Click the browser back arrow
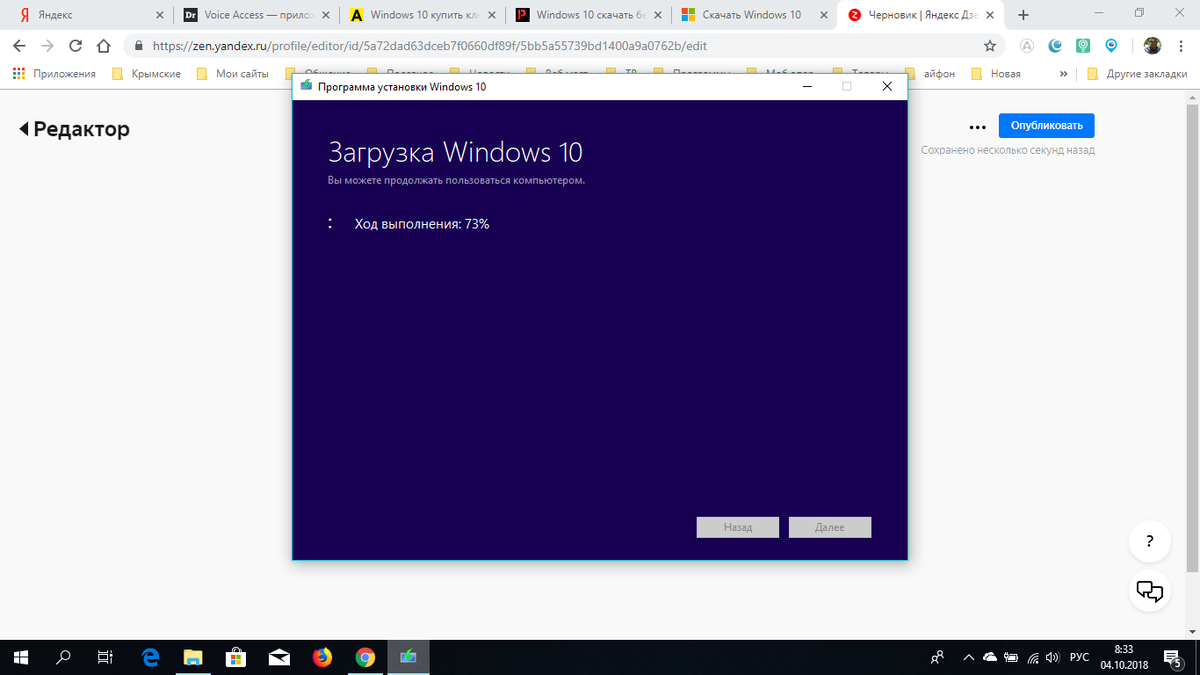Viewport: 1200px width, 675px height. coord(19,46)
